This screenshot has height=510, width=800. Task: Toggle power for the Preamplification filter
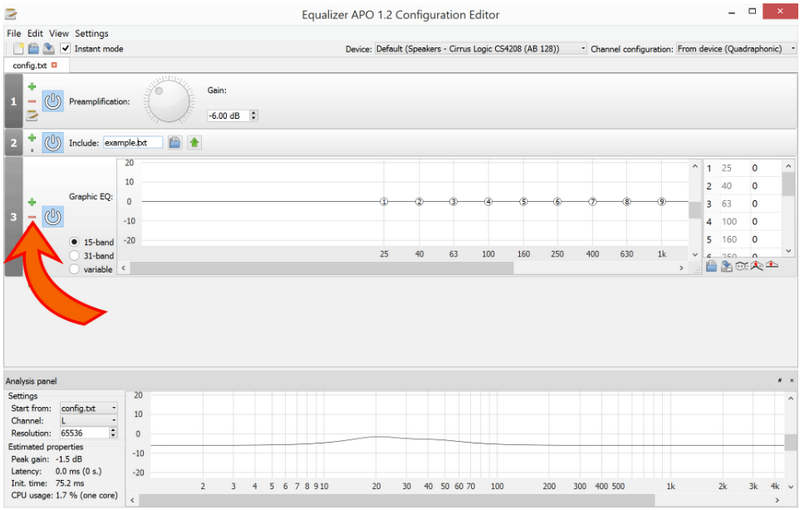[53, 101]
